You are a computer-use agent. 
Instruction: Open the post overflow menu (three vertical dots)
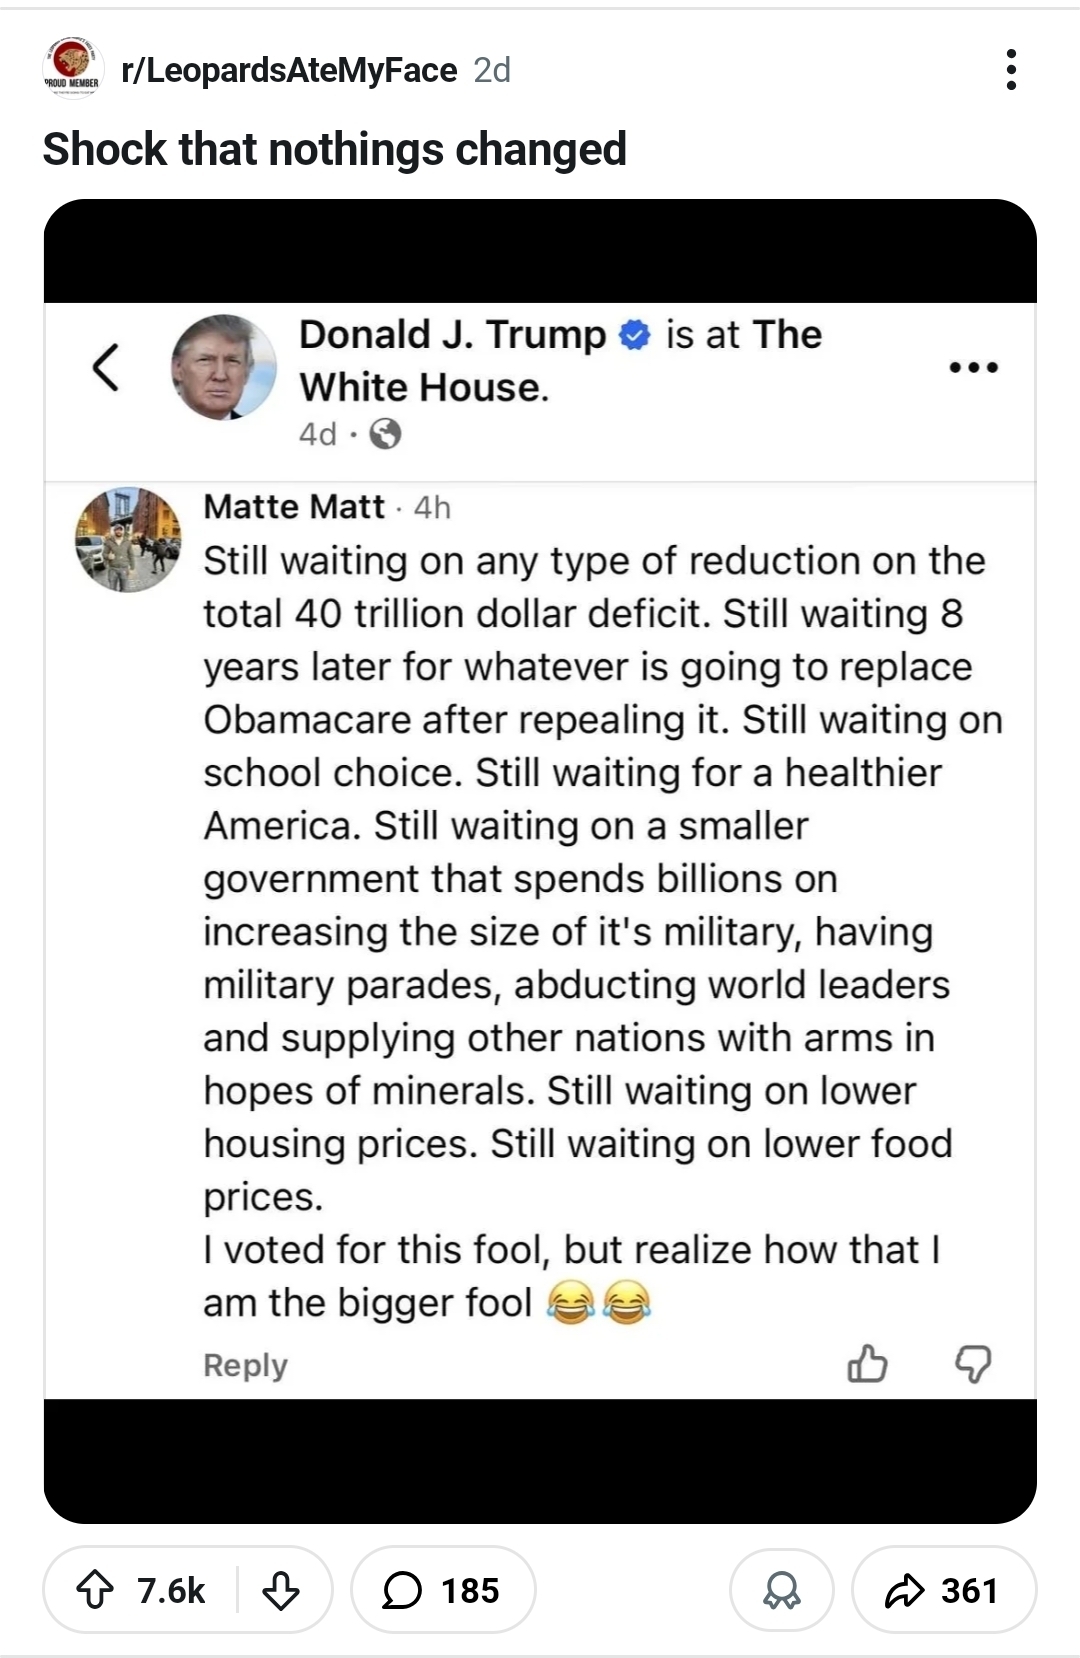coord(1011,70)
